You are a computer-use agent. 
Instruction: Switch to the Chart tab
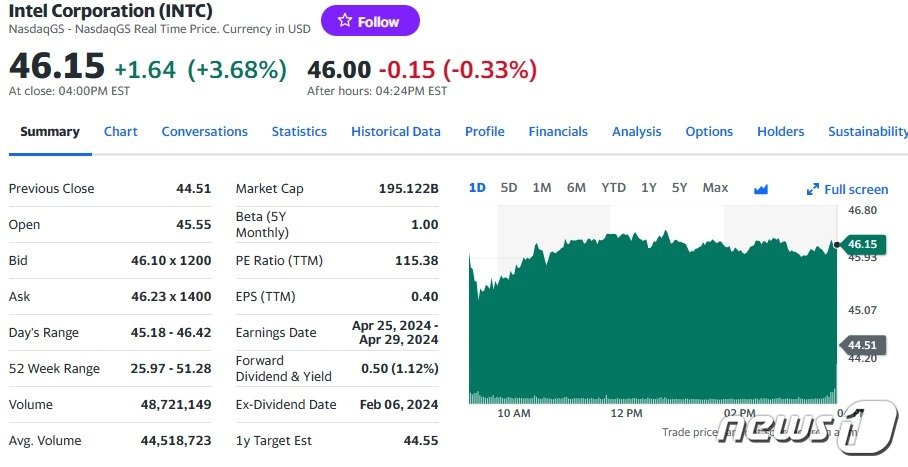point(121,131)
